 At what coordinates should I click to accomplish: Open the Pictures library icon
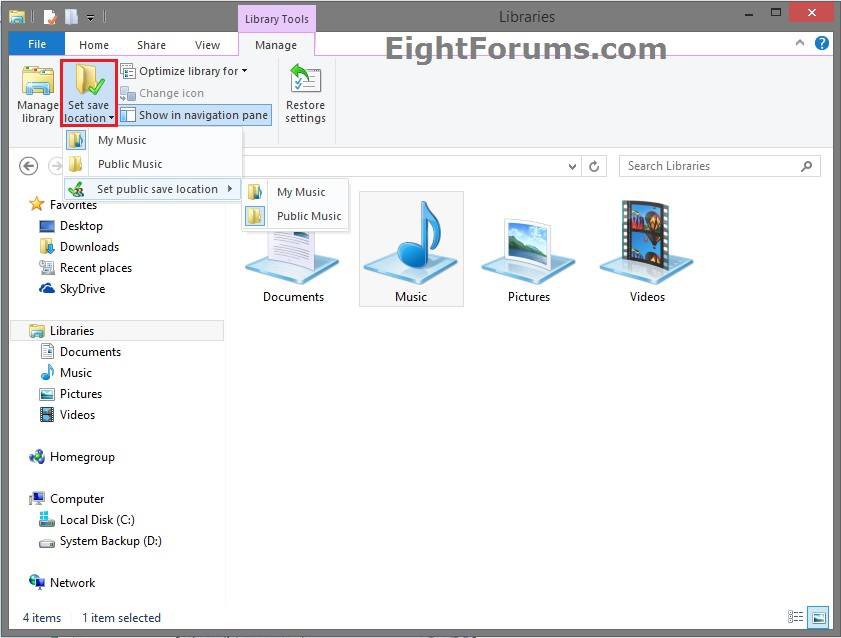(x=528, y=250)
